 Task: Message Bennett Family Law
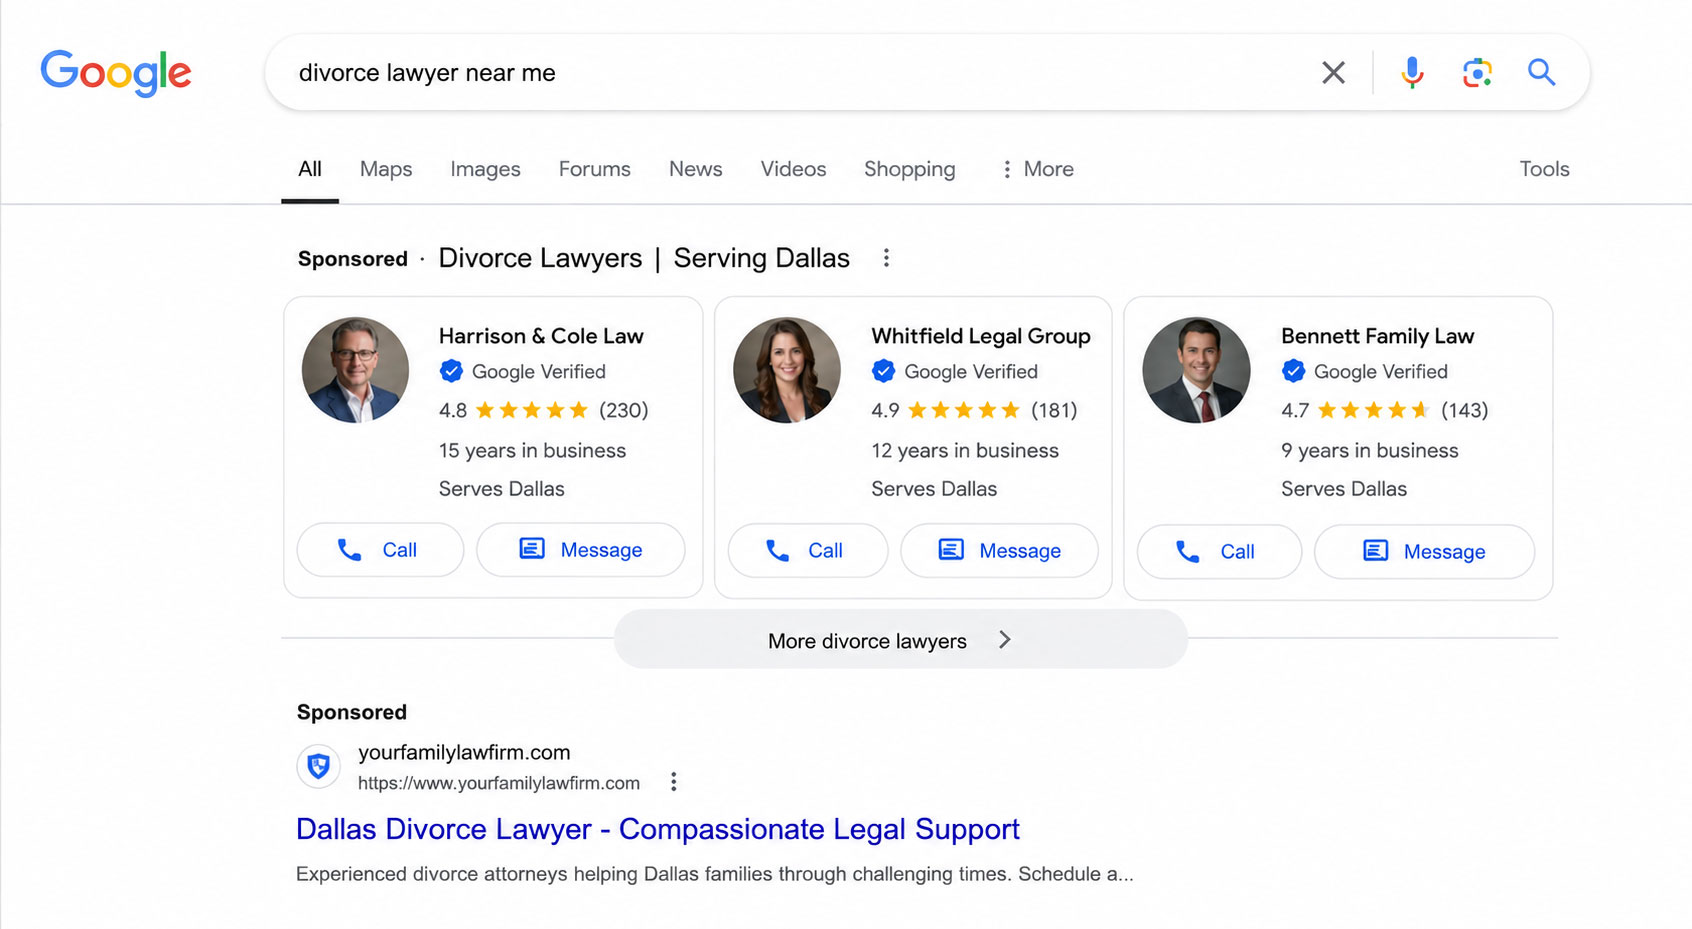click(x=1425, y=552)
